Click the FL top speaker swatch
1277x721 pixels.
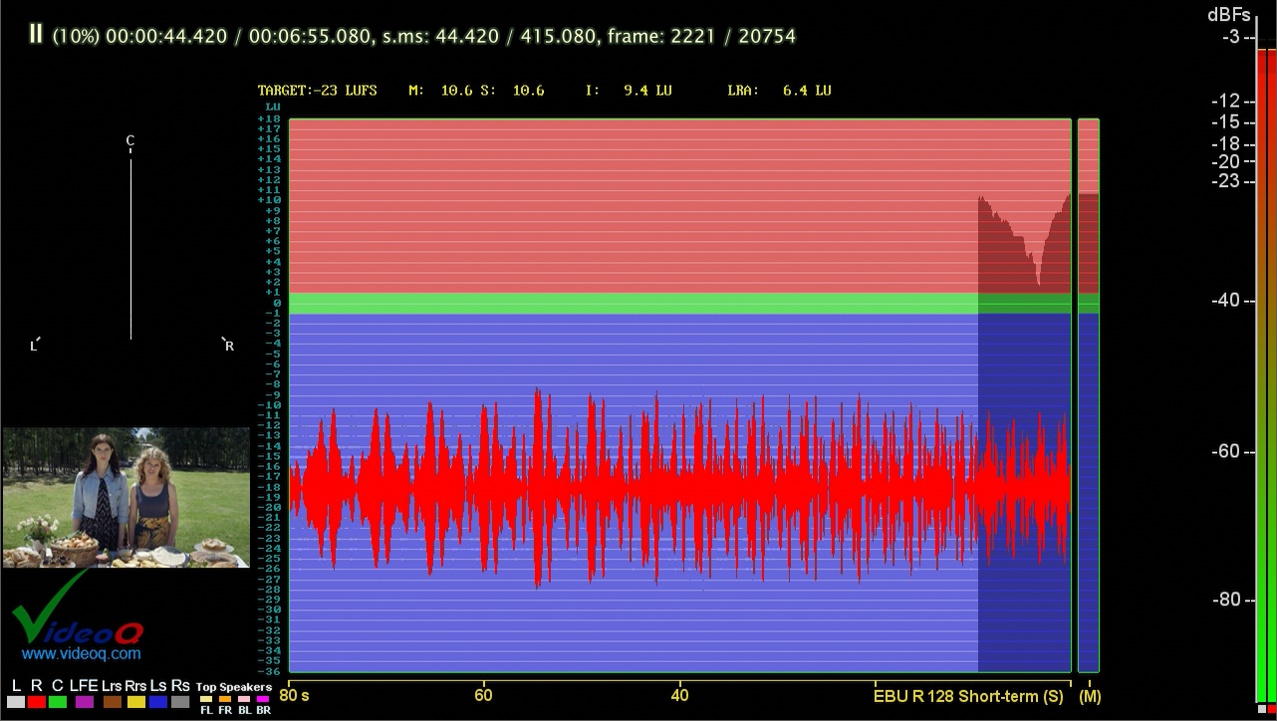206,699
